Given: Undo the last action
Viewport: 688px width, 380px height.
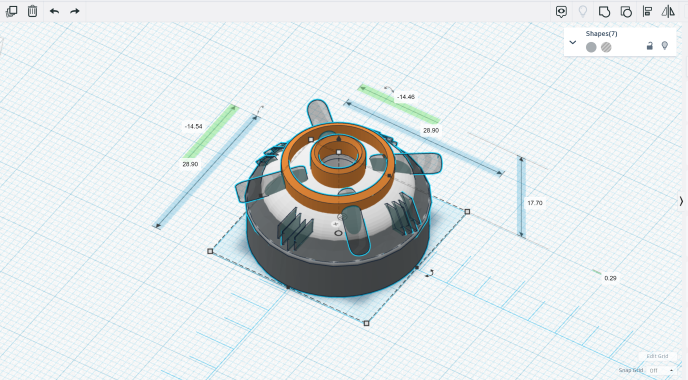Looking at the screenshot, I should pyautogui.click(x=54, y=11).
